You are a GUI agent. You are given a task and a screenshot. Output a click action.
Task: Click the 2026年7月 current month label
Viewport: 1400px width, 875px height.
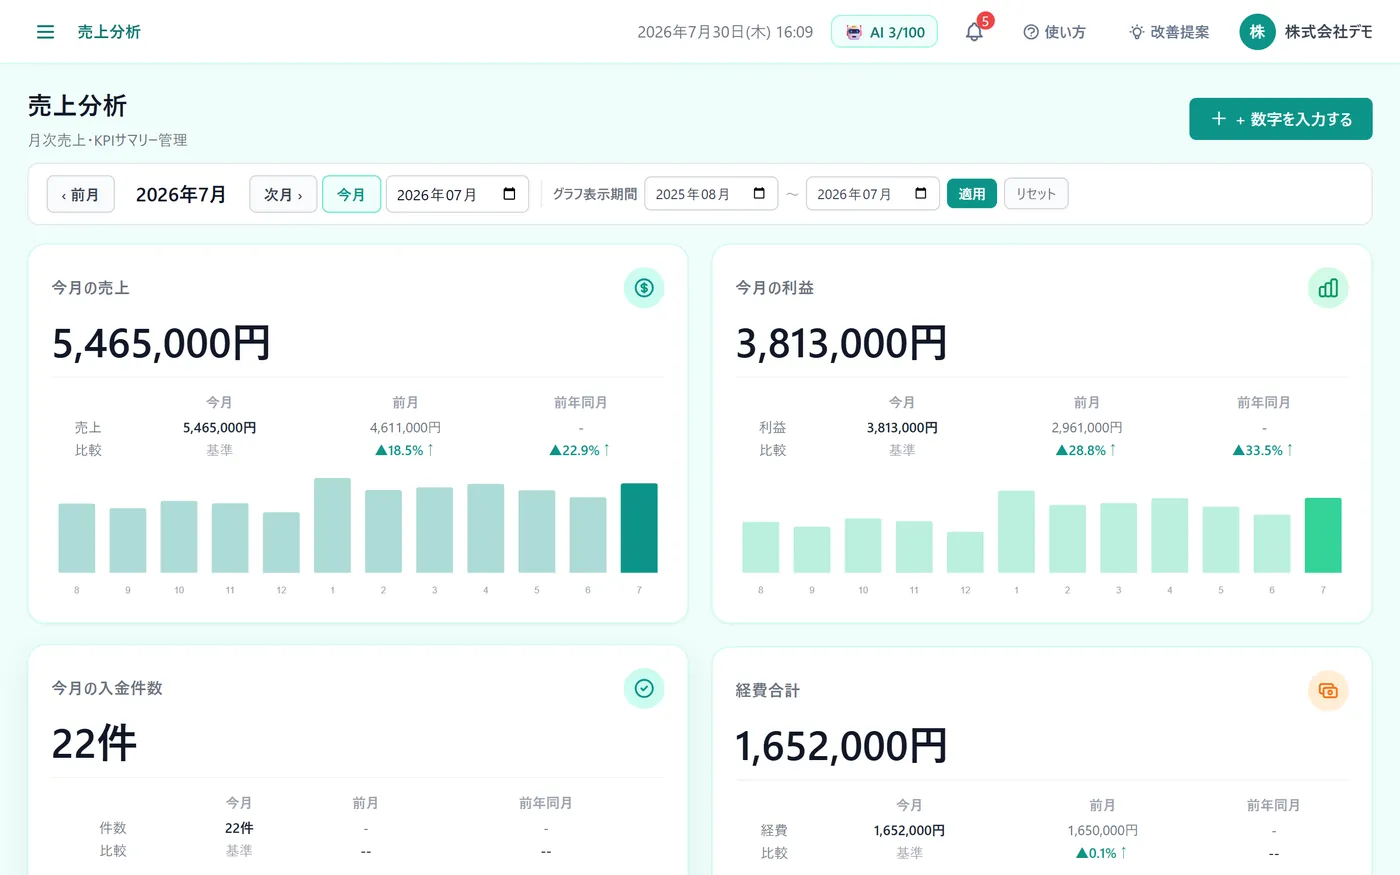pyautogui.click(x=181, y=194)
